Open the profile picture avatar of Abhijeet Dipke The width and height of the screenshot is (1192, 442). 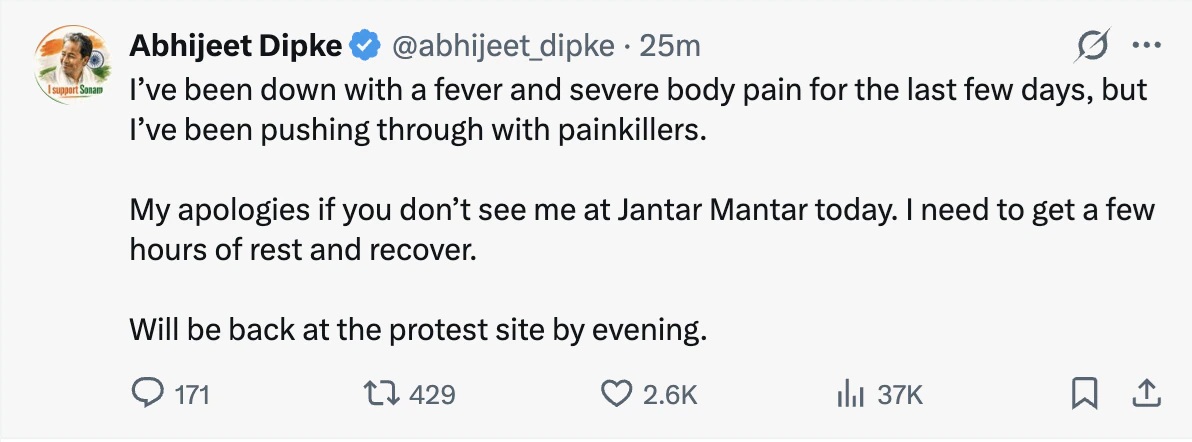click(73, 65)
